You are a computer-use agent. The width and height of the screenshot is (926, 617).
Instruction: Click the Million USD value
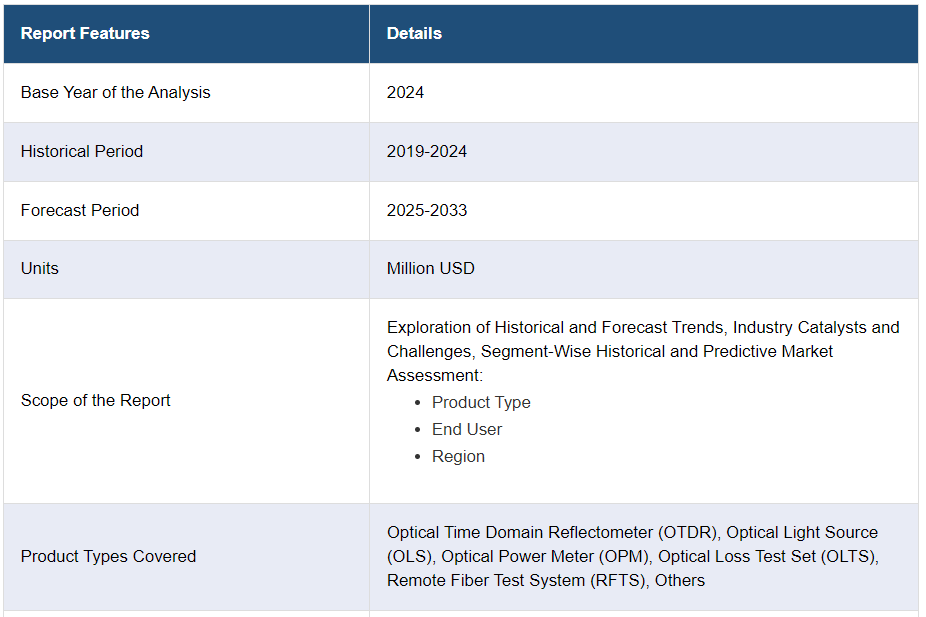click(431, 268)
